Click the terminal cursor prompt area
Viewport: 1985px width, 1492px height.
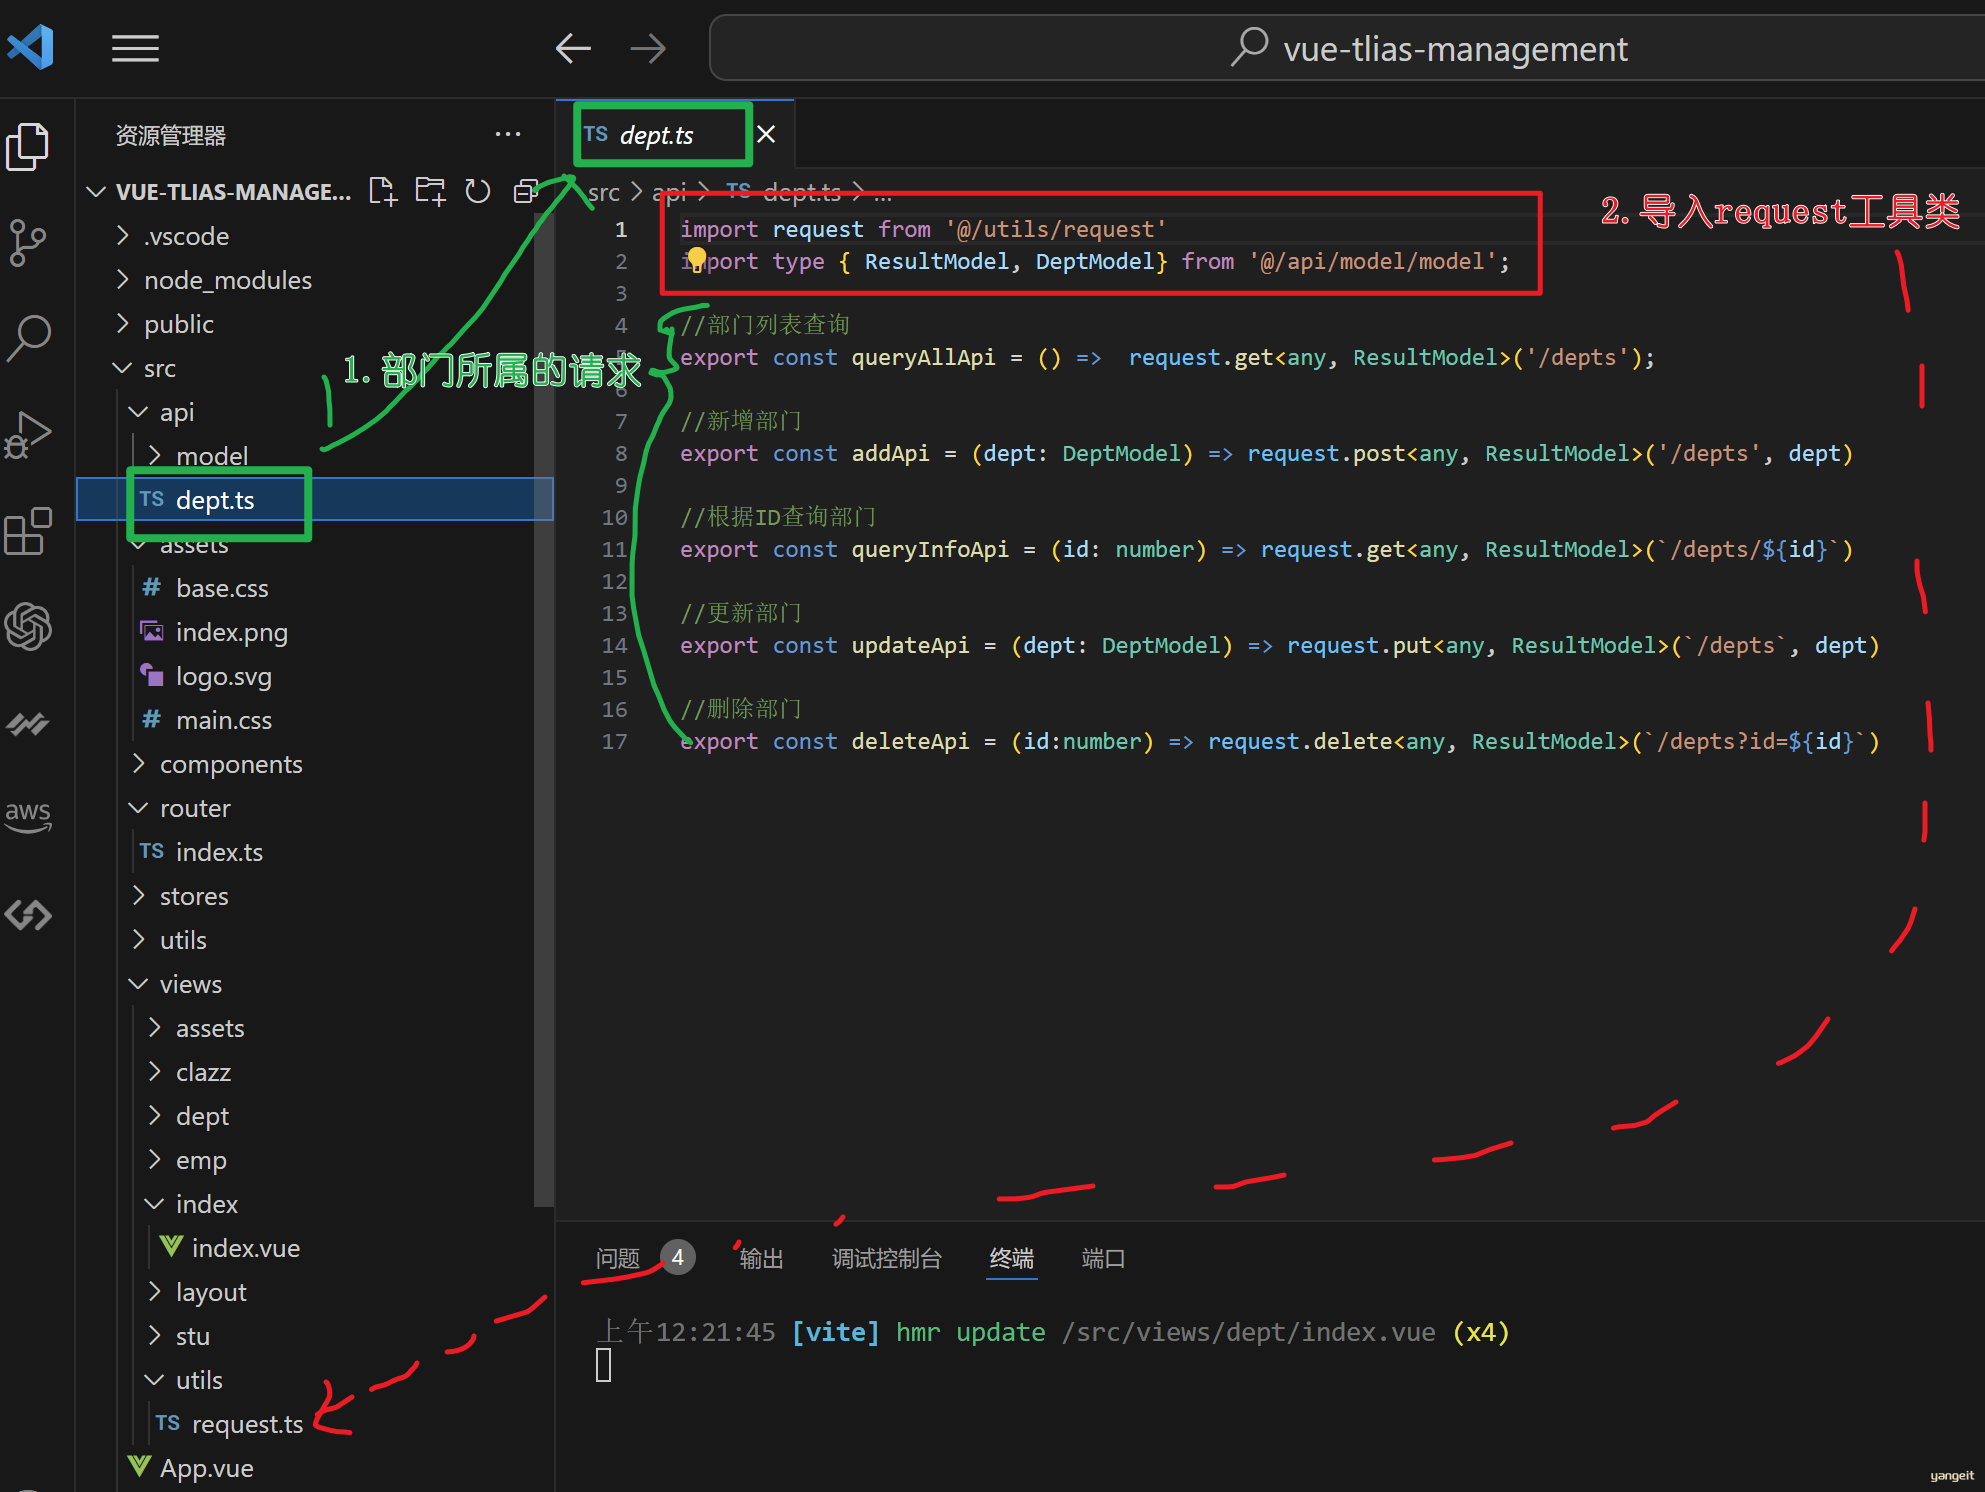[604, 1365]
